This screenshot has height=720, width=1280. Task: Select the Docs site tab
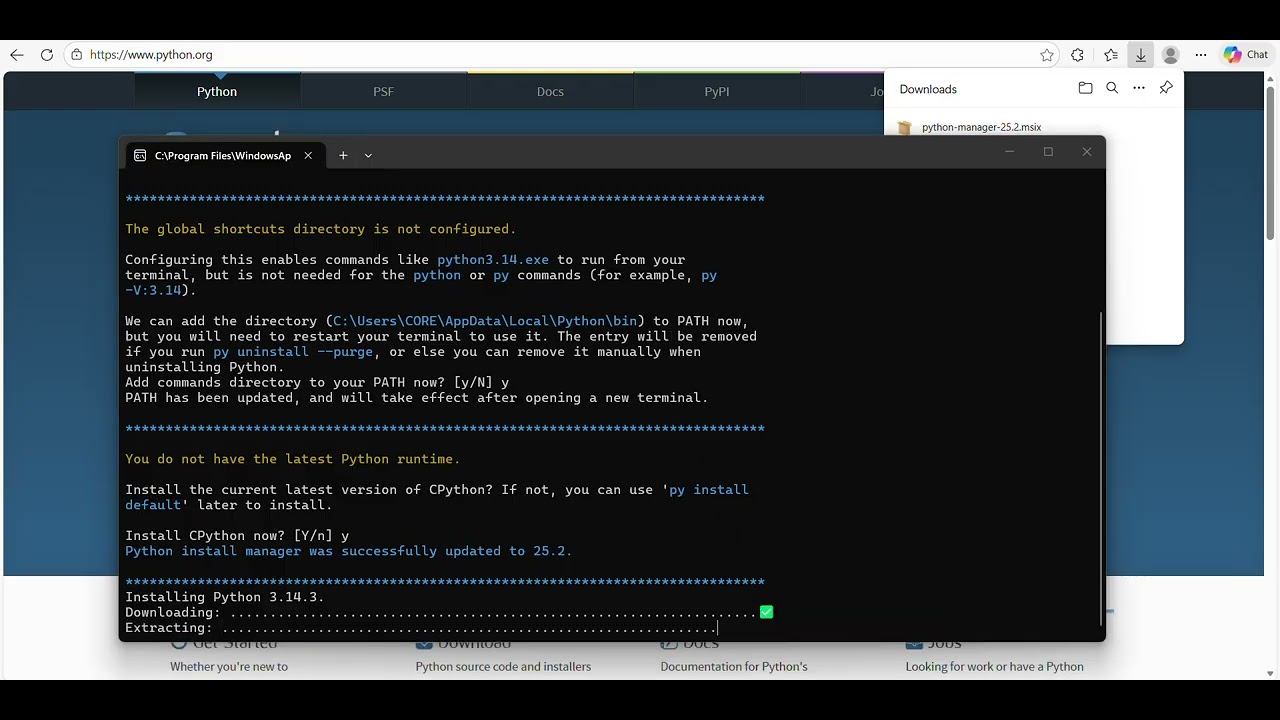point(550,91)
